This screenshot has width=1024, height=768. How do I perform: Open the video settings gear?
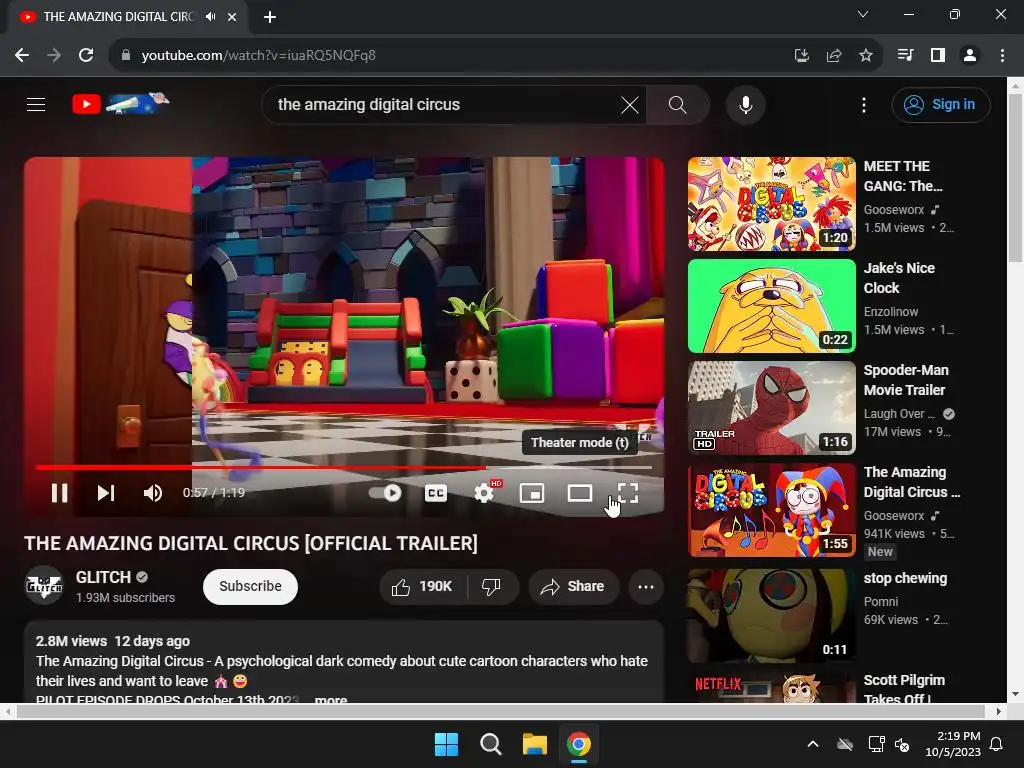[x=484, y=493]
